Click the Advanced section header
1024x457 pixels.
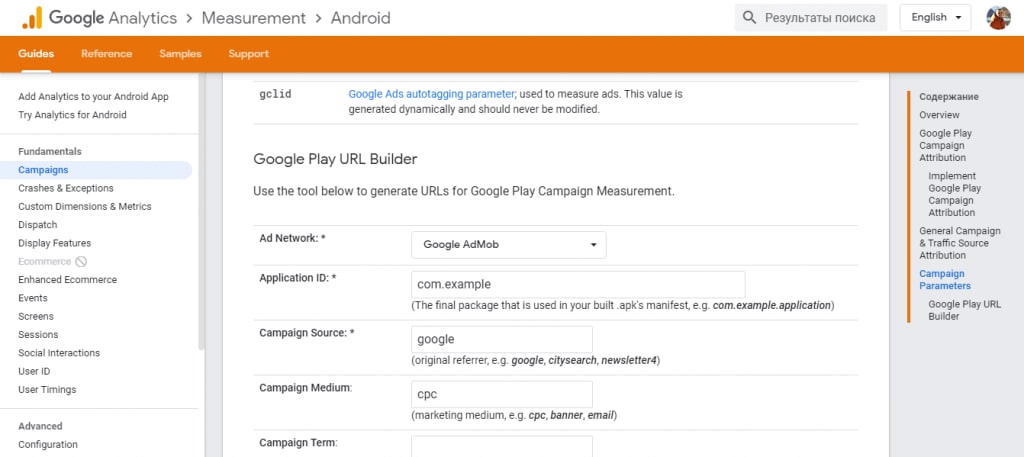(x=40, y=426)
